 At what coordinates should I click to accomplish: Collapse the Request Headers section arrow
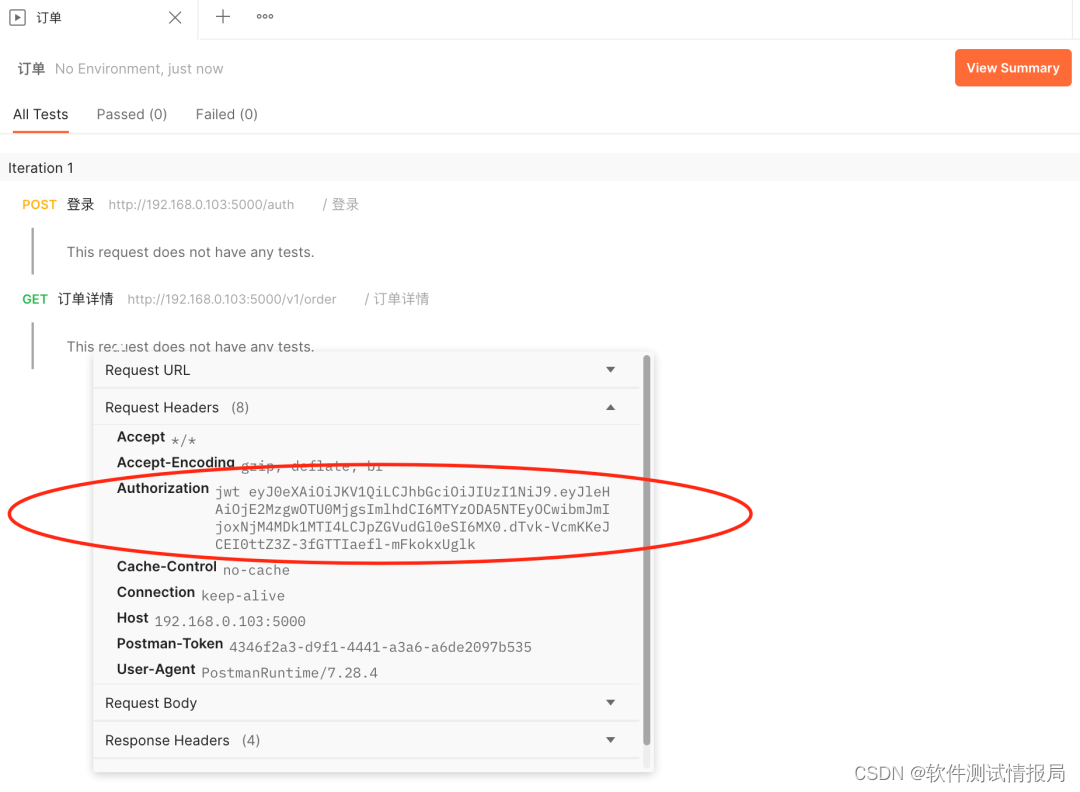[x=610, y=408]
